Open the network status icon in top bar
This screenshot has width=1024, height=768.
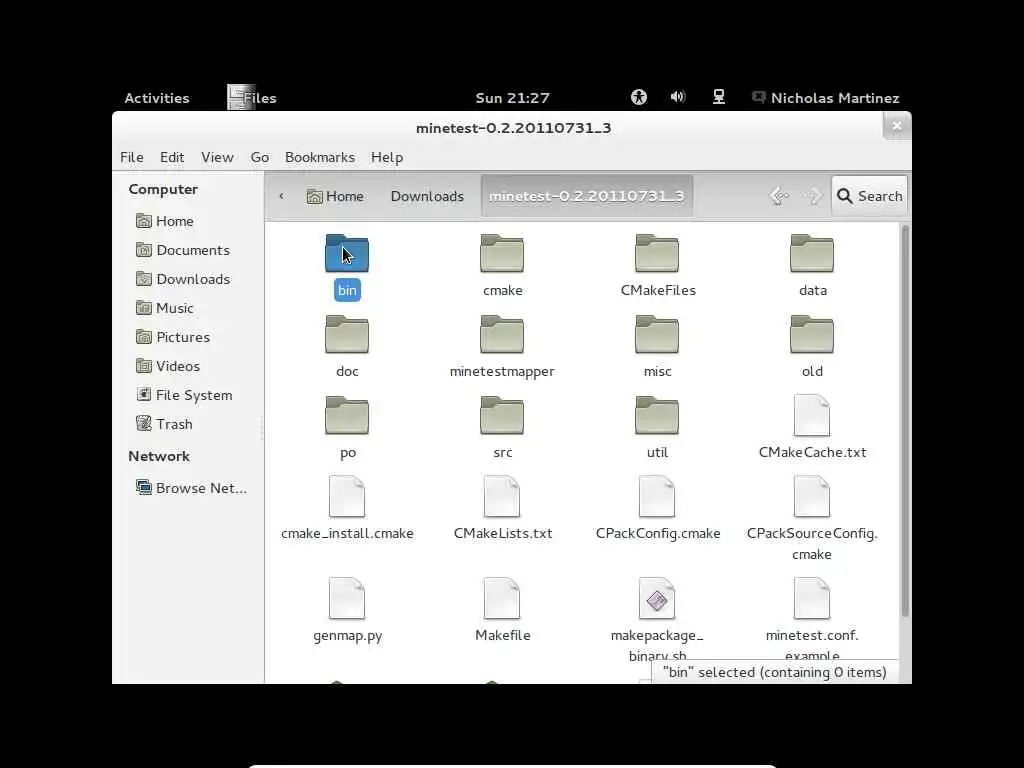[x=718, y=97]
